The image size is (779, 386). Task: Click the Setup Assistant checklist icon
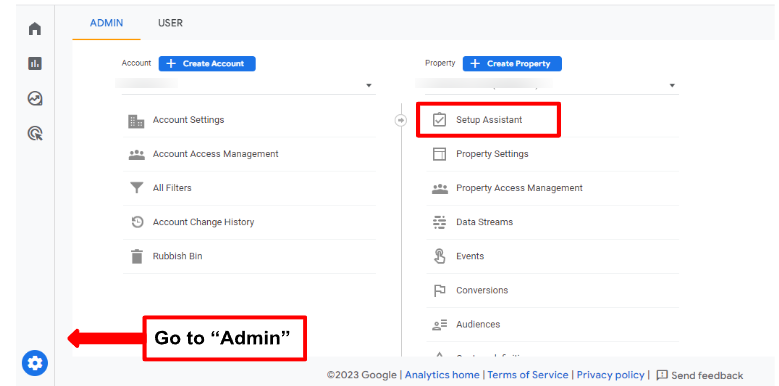click(x=439, y=120)
